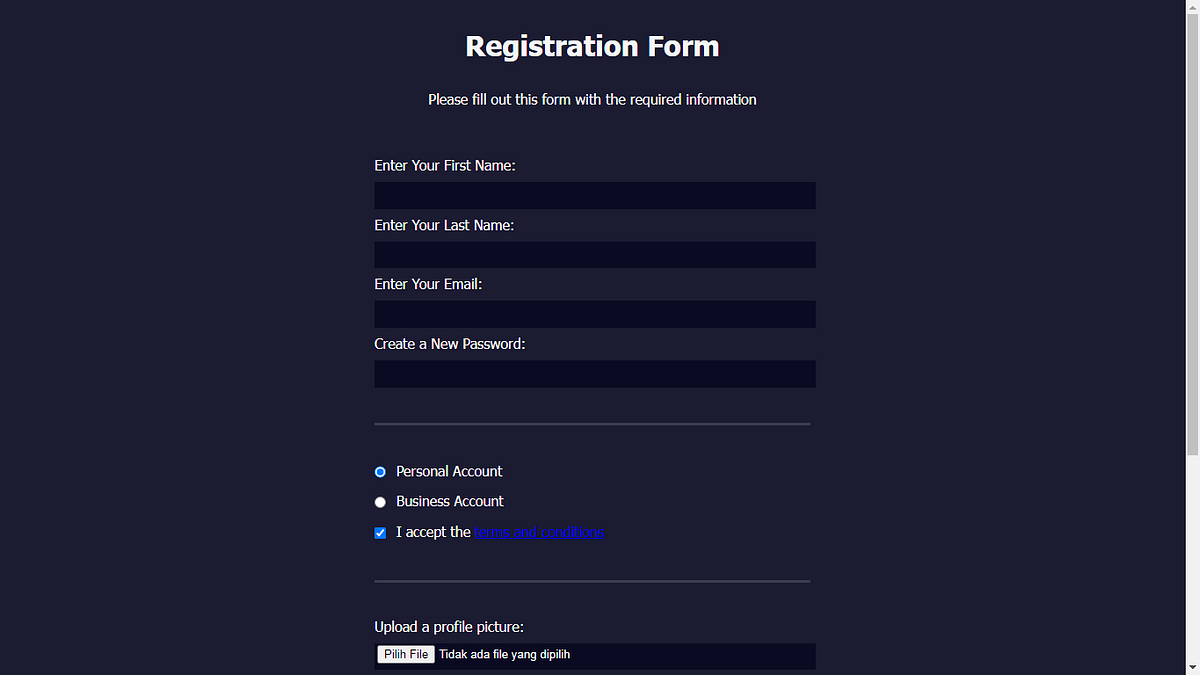Click the scrollbar down arrow
Screen dimensions: 1200x675
coord(1193,667)
